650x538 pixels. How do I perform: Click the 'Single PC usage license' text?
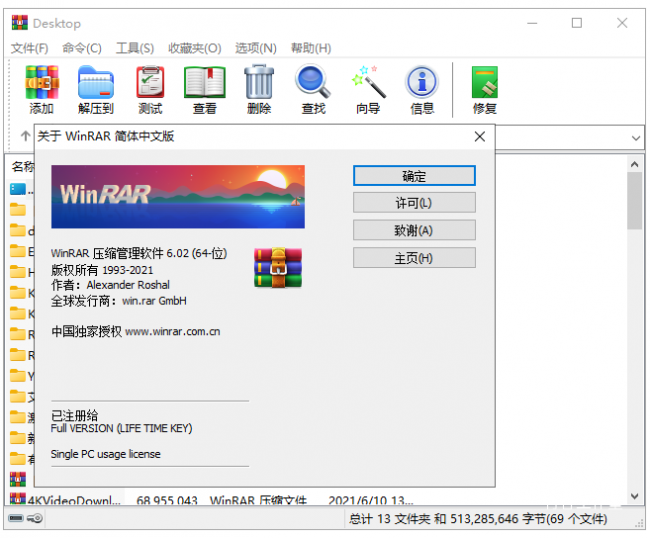(106, 454)
